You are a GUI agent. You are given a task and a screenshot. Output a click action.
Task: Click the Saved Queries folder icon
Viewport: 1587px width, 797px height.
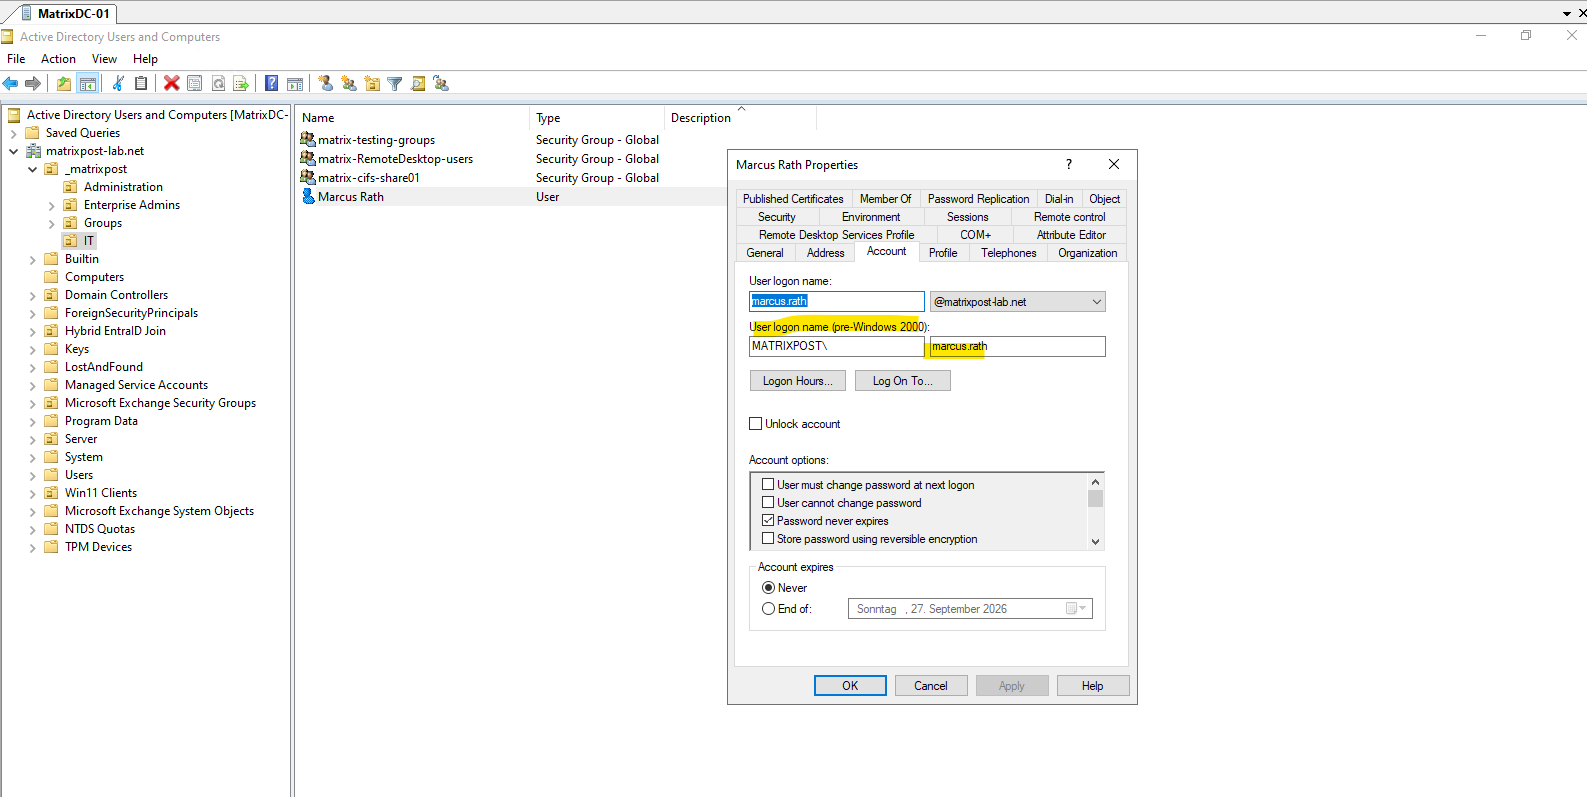pos(33,133)
